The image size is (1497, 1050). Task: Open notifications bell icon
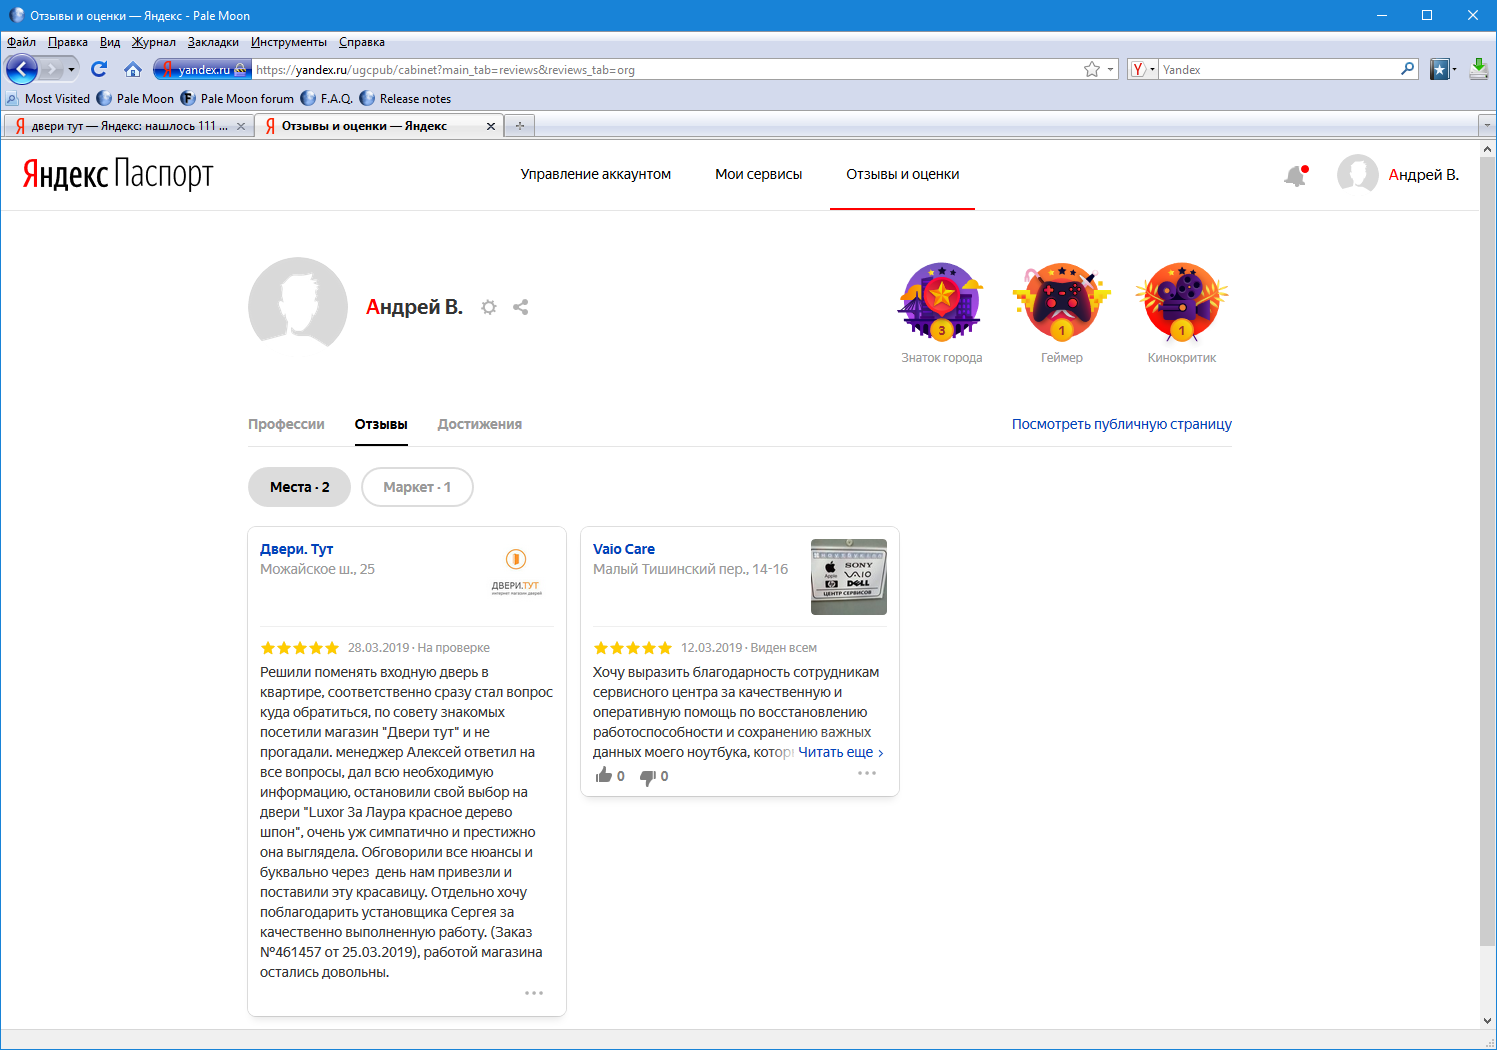(x=1296, y=175)
